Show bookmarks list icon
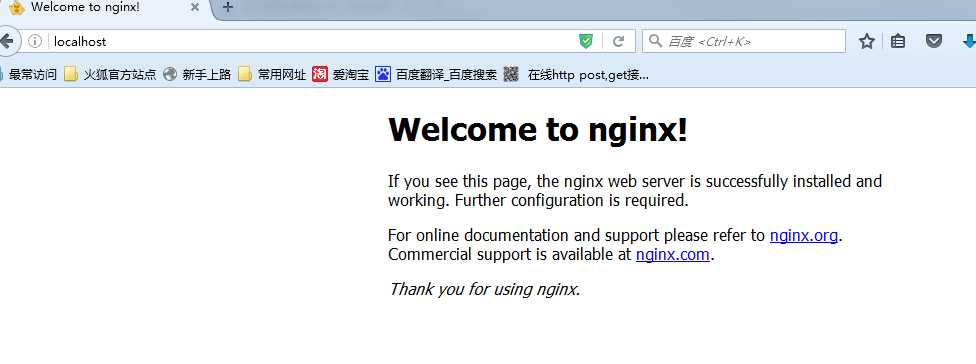The height and width of the screenshot is (364, 976). click(898, 42)
